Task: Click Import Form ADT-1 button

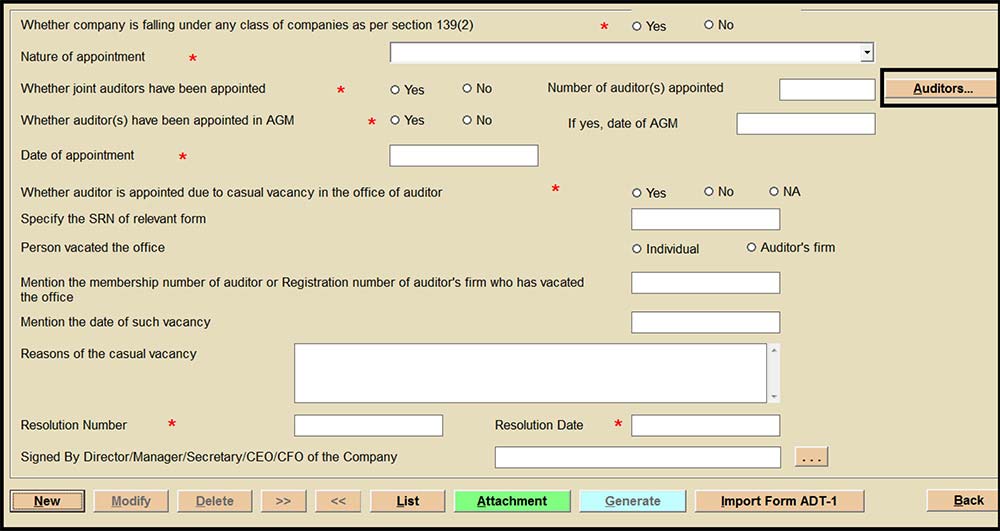Action: [x=778, y=501]
